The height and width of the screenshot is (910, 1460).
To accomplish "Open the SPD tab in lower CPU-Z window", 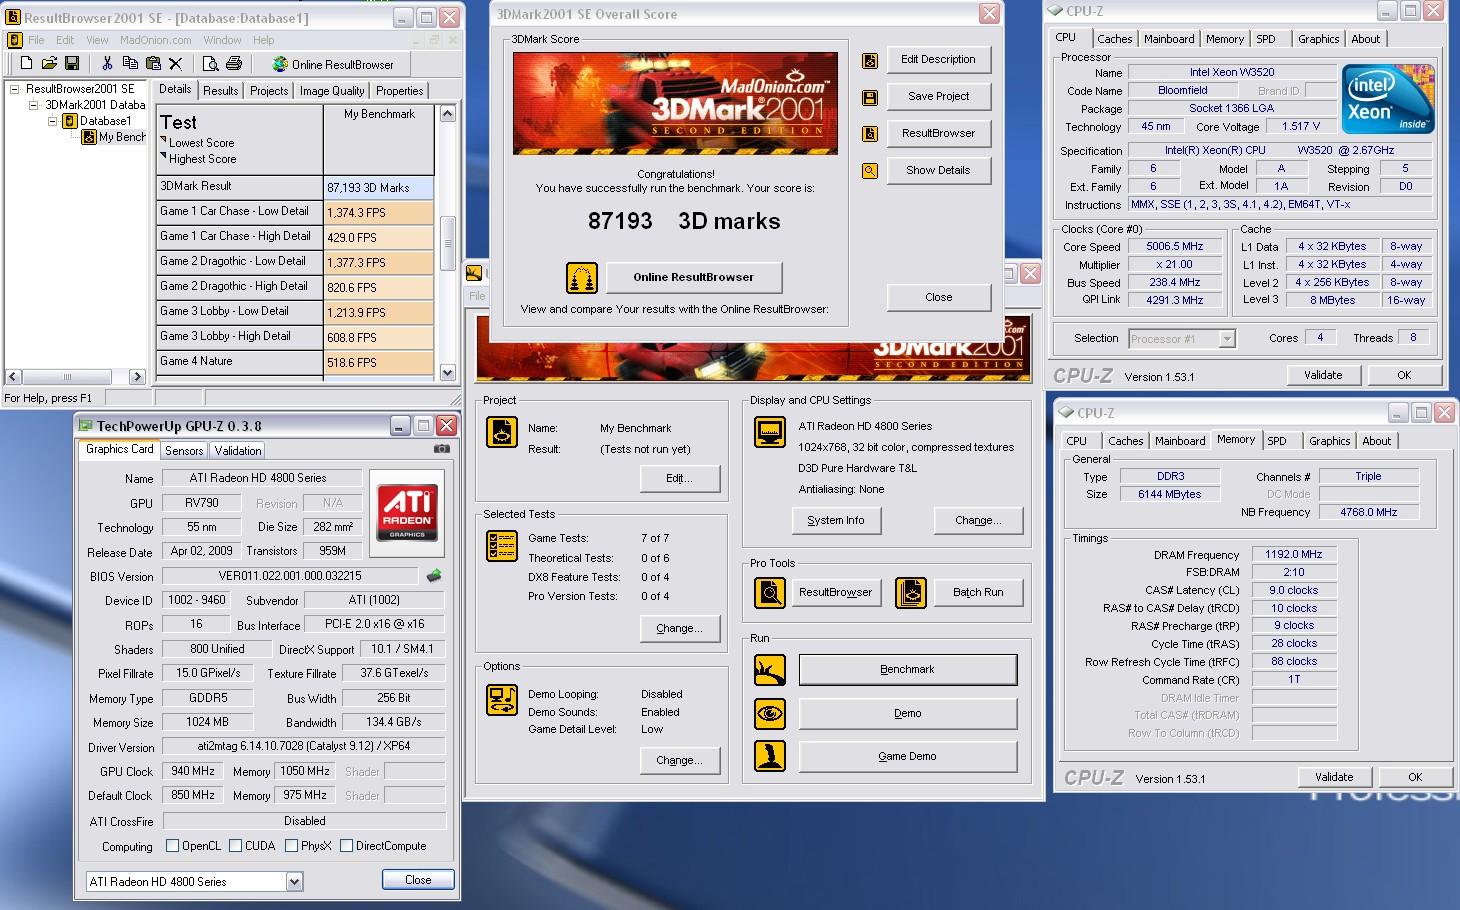I will pyautogui.click(x=1277, y=441).
